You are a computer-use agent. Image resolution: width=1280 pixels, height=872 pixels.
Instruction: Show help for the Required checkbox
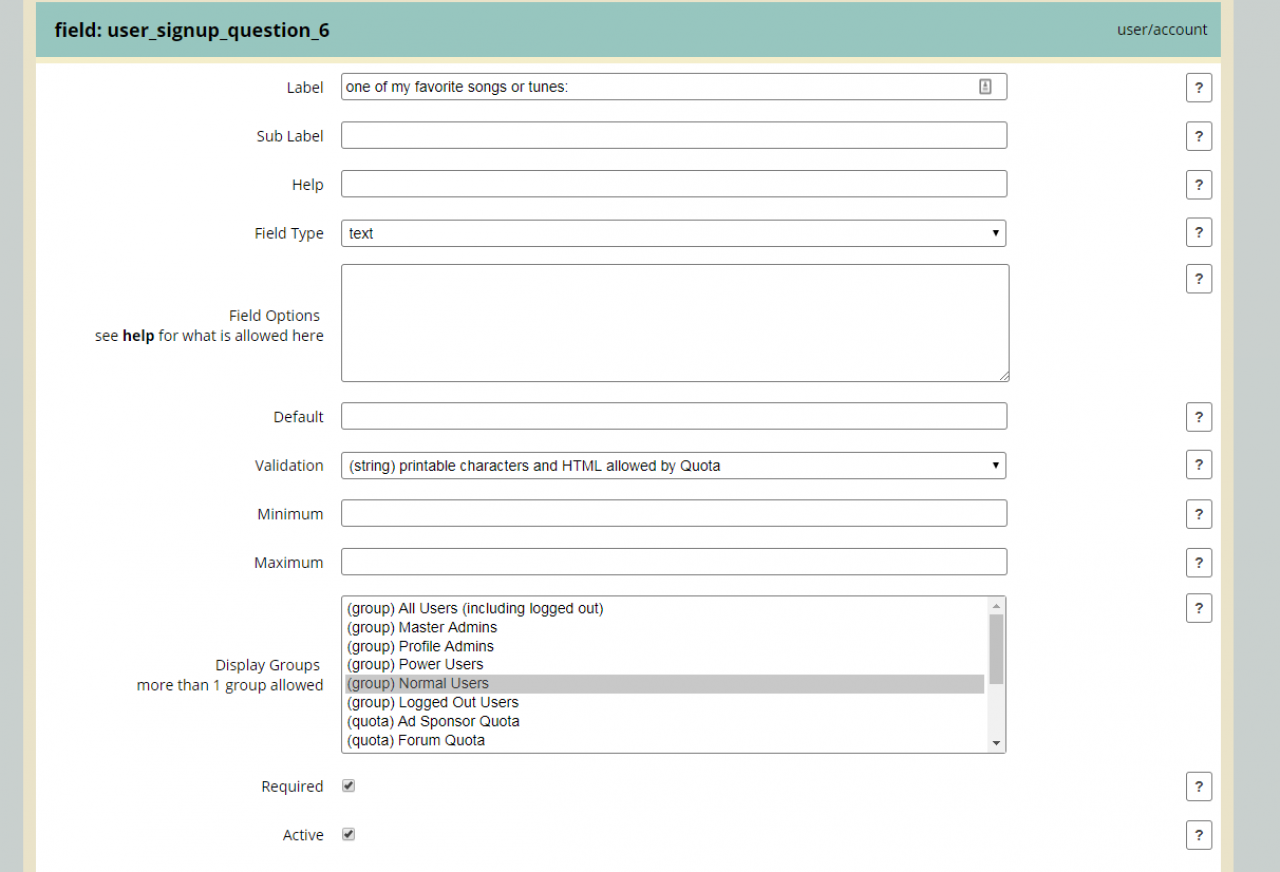[x=1198, y=787]
